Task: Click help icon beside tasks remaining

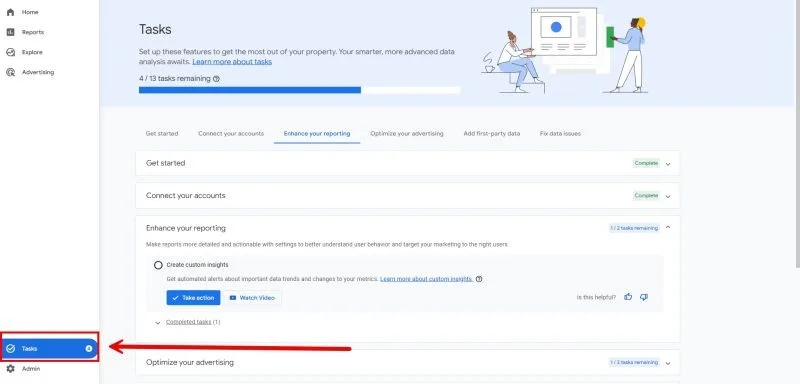Action: (x=216, y=79)
